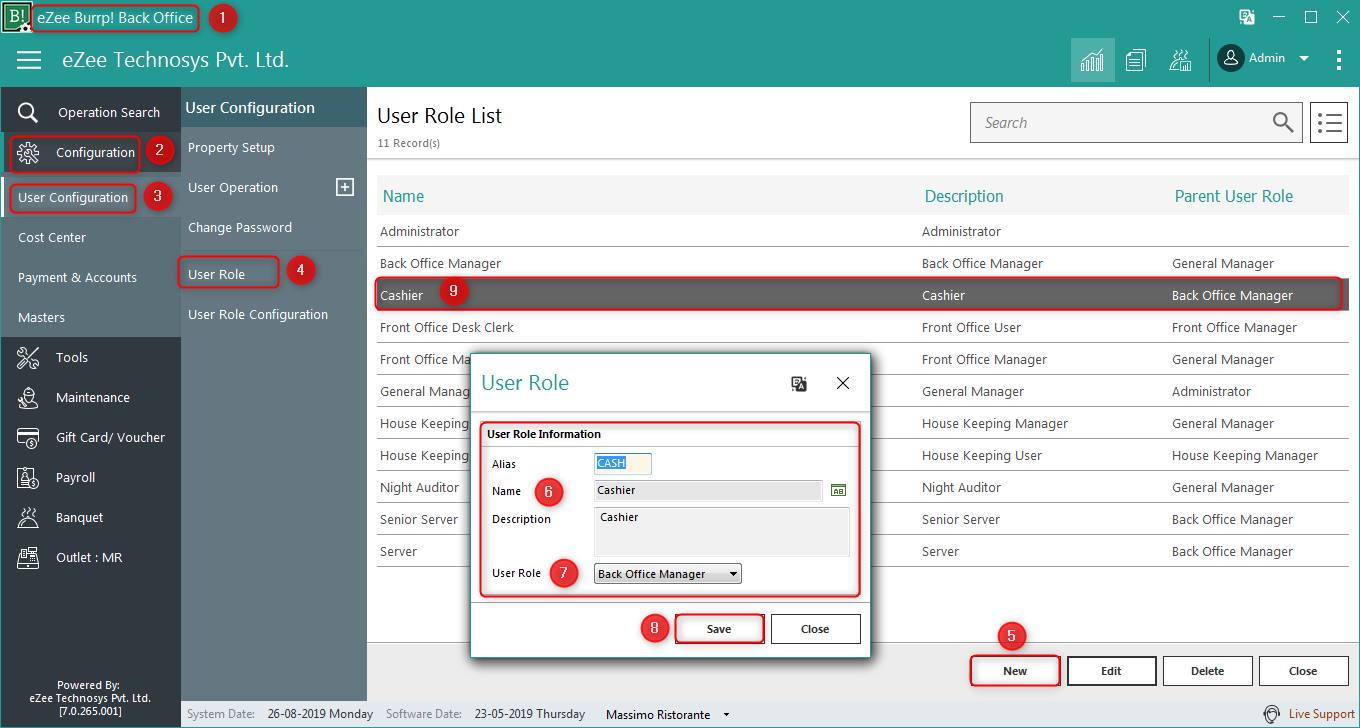Screen dimensions: 1360x728
Task: Click the translate icon in the window title bar
Action: pos(1247,17)
